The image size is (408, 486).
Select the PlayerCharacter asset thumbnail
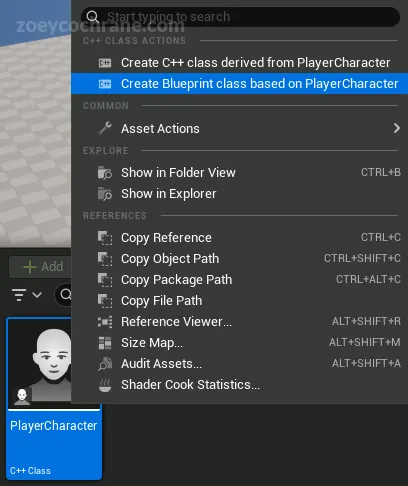(x=40, y=363)
